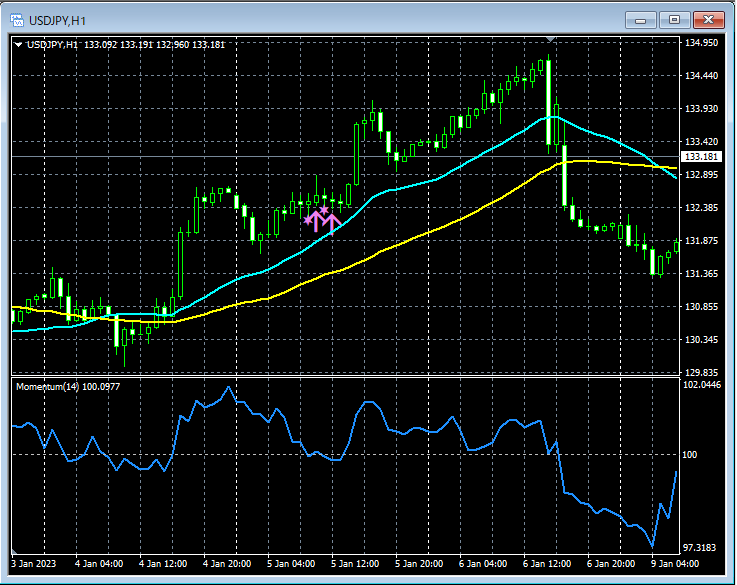Click the 6 Jan 12:00 time label
The height and width of the screenshot is (585, 737).
[x=547, y=563]
